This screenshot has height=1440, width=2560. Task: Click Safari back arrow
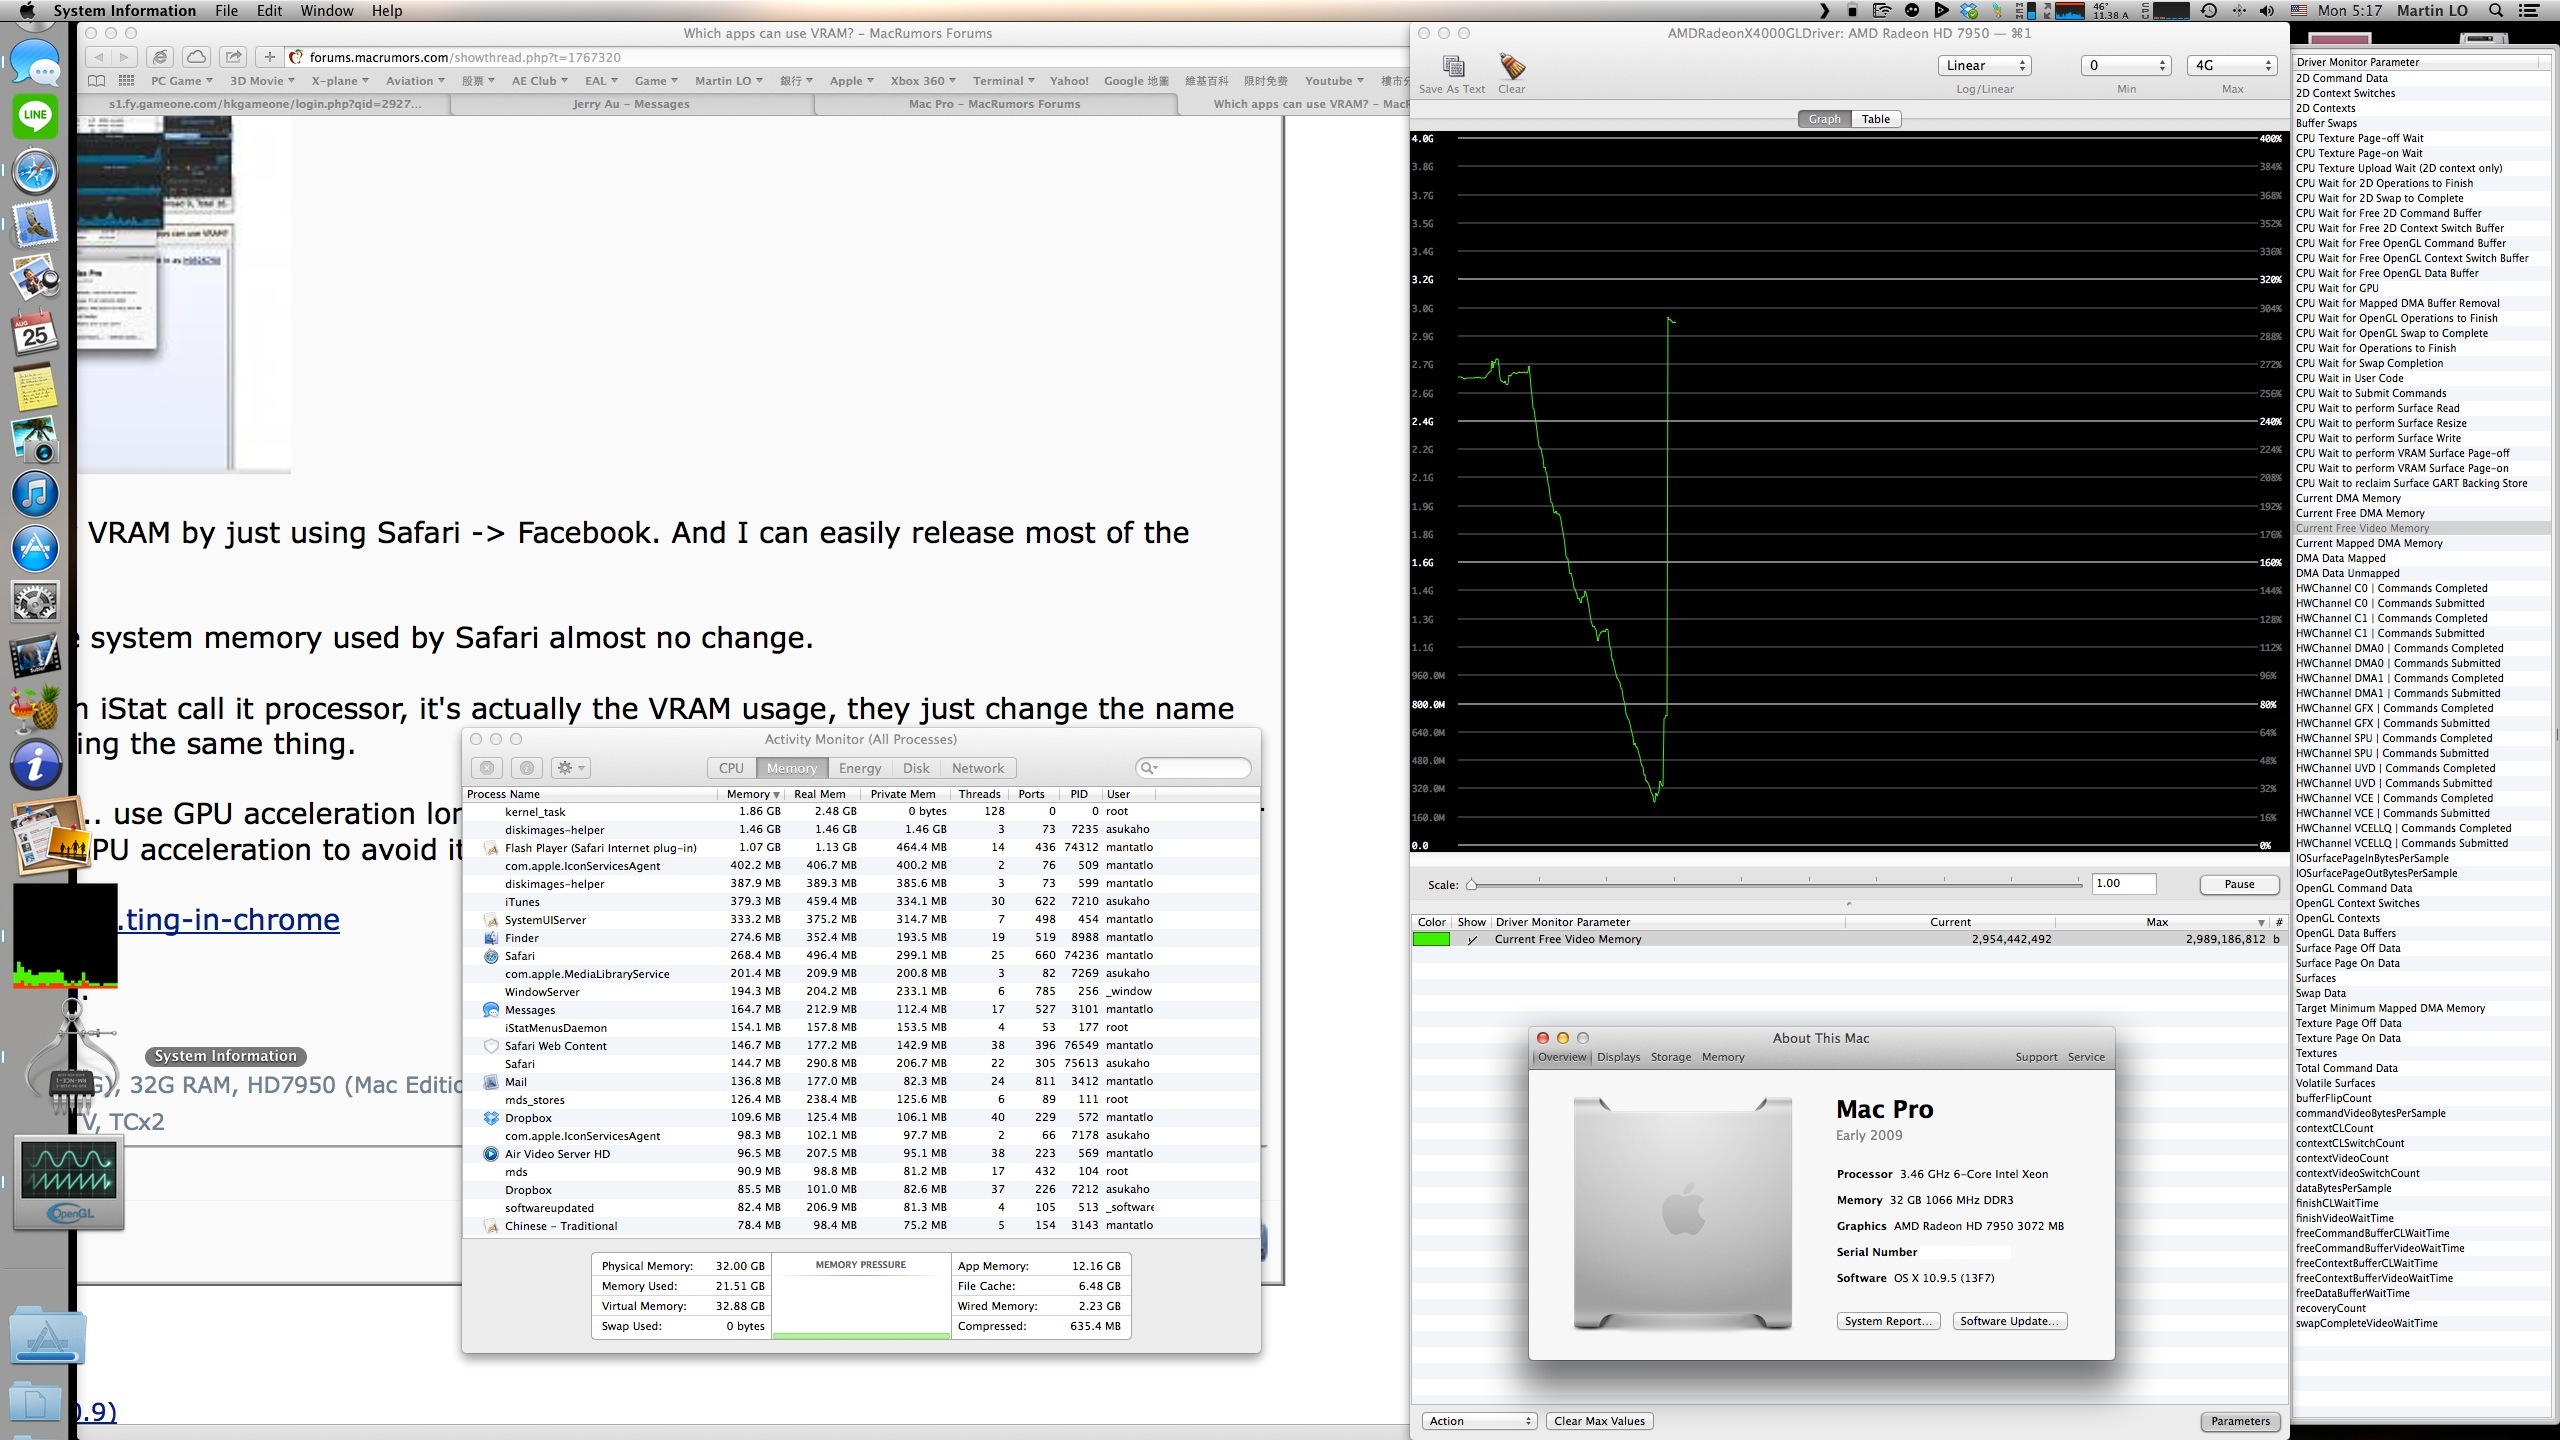tap(97, 57)
